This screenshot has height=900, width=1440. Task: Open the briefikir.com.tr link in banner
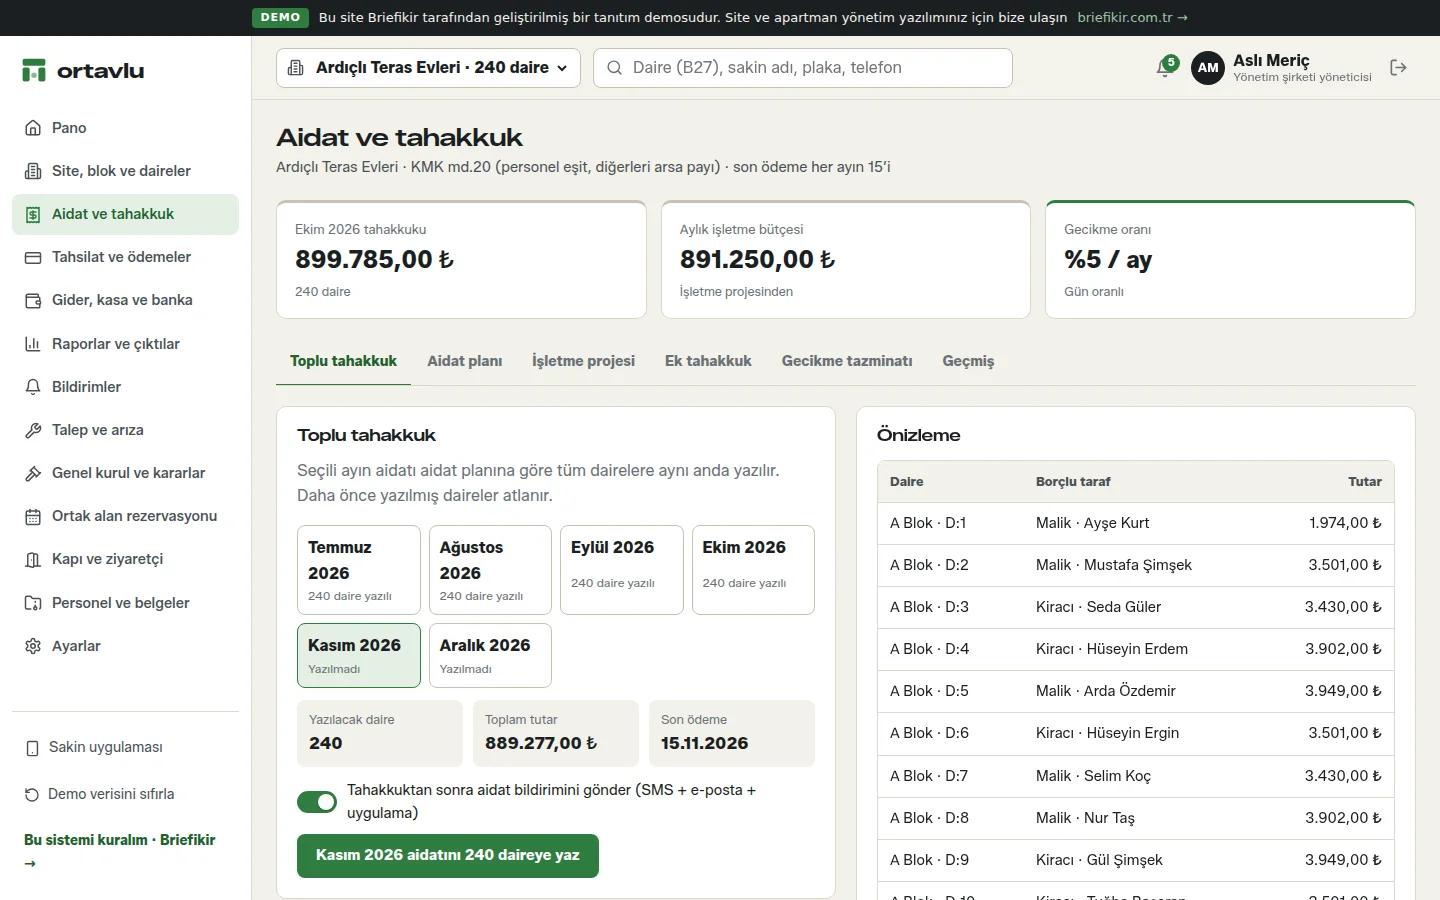(x=1132, y=17)
